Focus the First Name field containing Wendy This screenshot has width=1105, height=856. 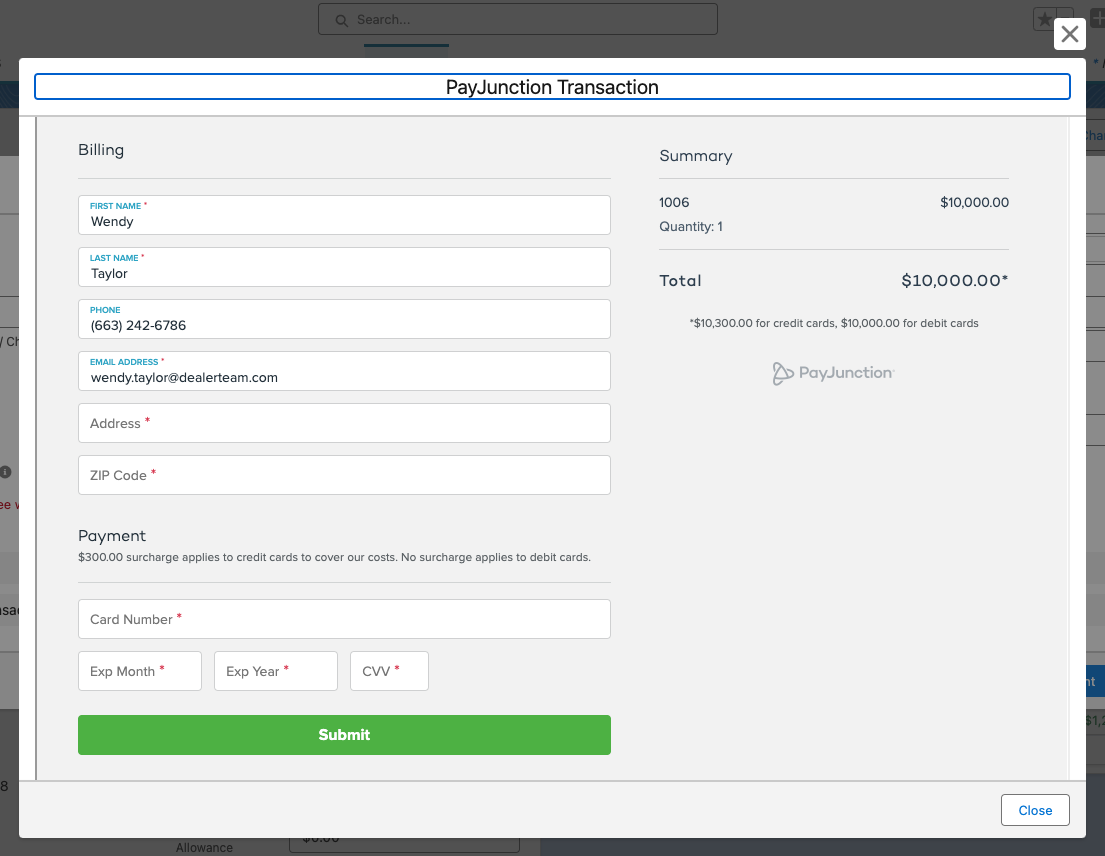click(x=344, y=215)
